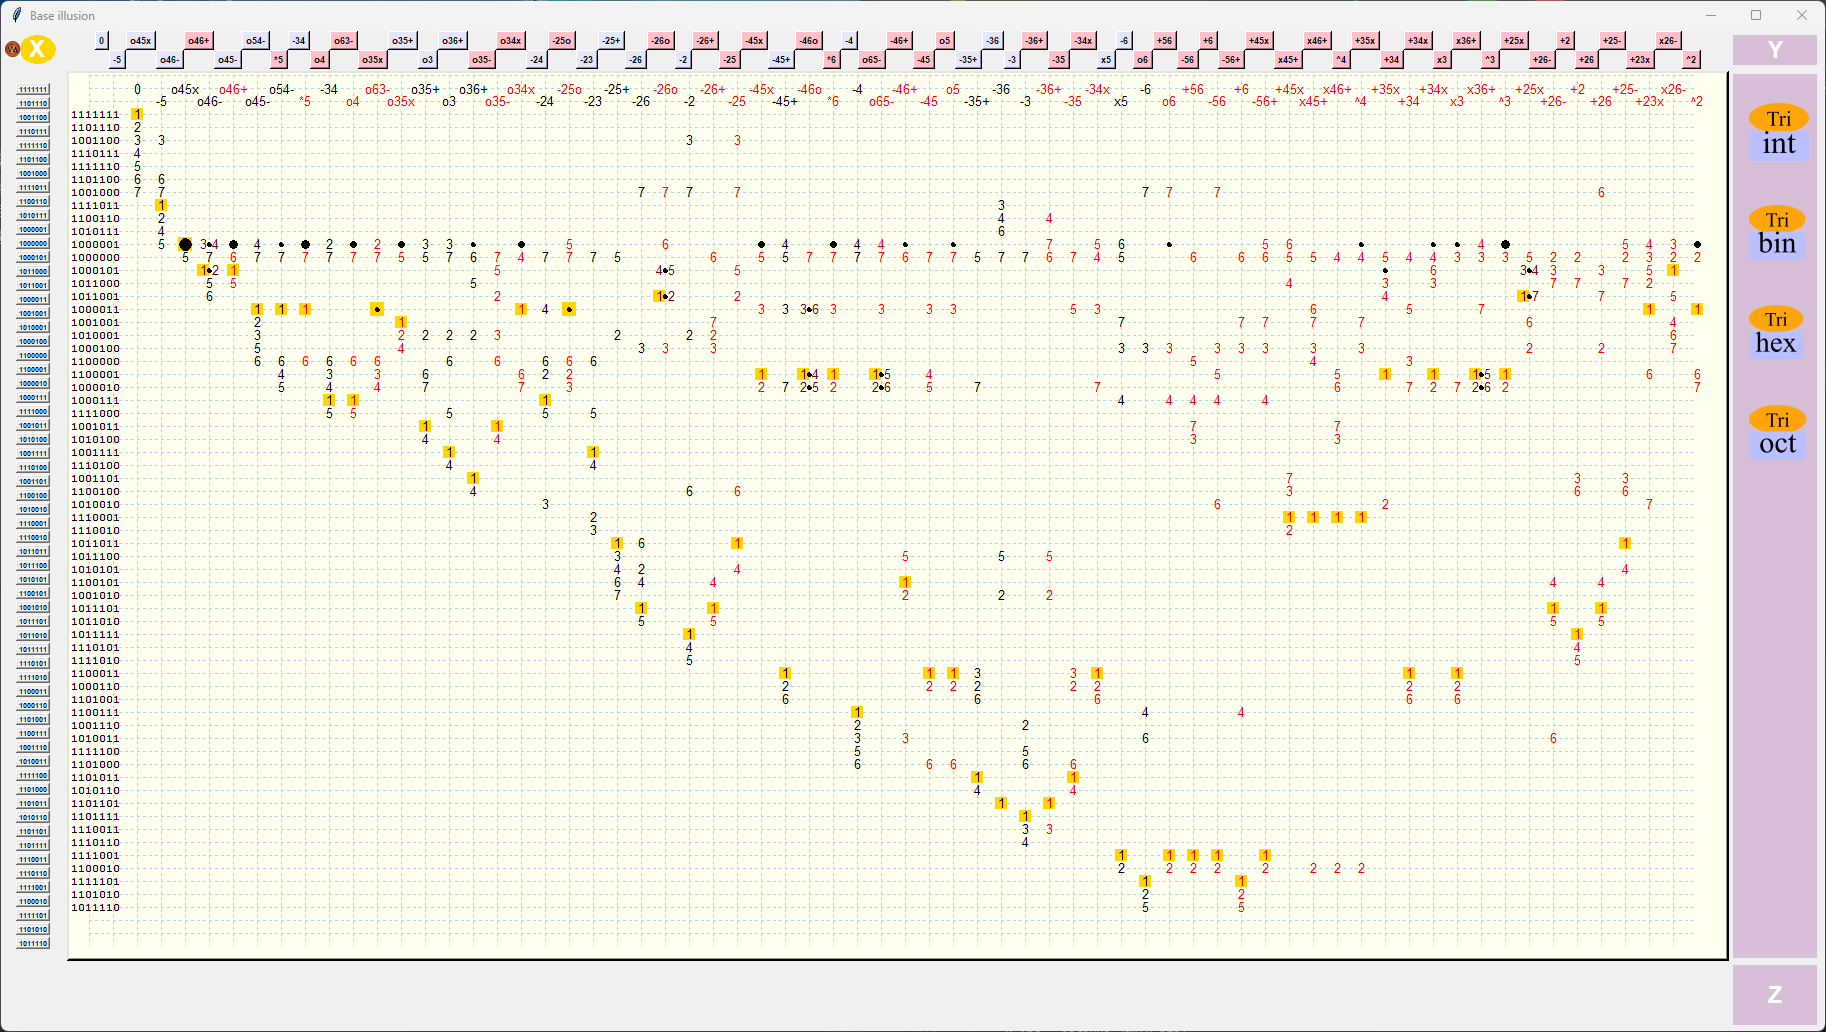Screen dimensions: 1826x1032
Task: Click the pink 'x26-' top row button
Action: [x=1668, y=40]
